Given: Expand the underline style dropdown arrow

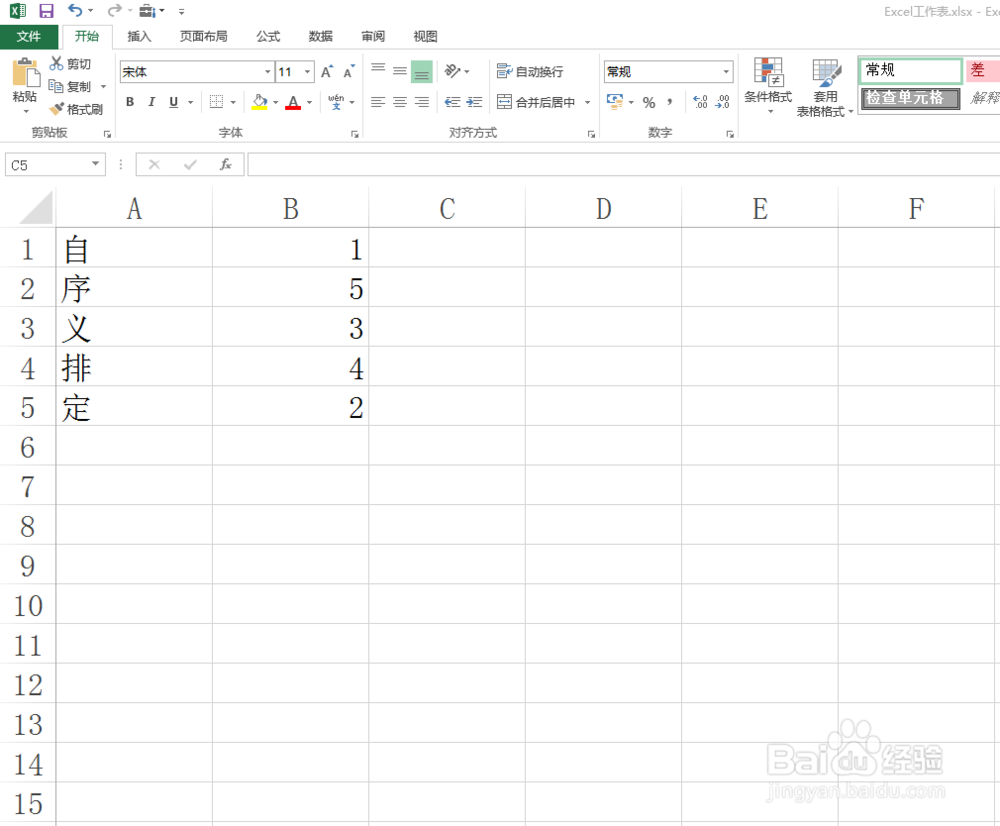Looking at the screenshot, I should (x=190, y=102).
